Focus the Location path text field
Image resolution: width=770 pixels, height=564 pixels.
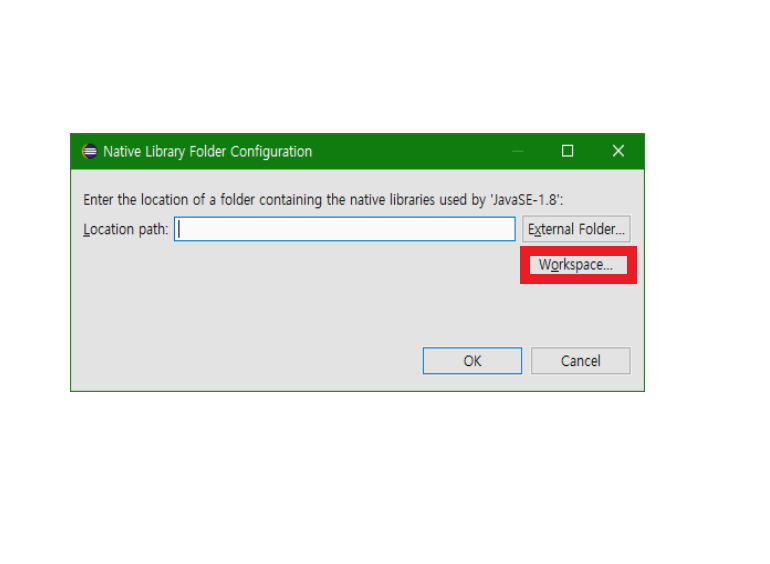coord(345,229)
